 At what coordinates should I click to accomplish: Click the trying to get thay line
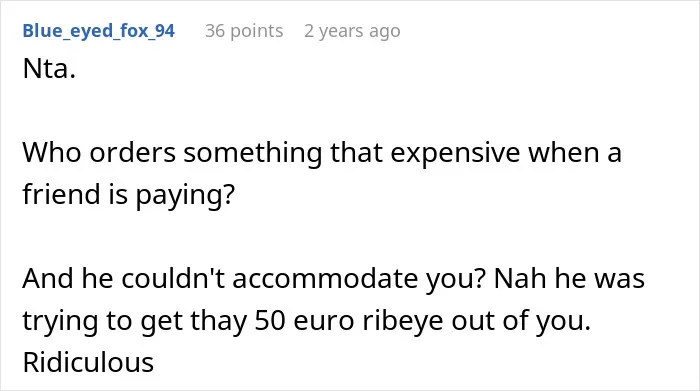307,320
